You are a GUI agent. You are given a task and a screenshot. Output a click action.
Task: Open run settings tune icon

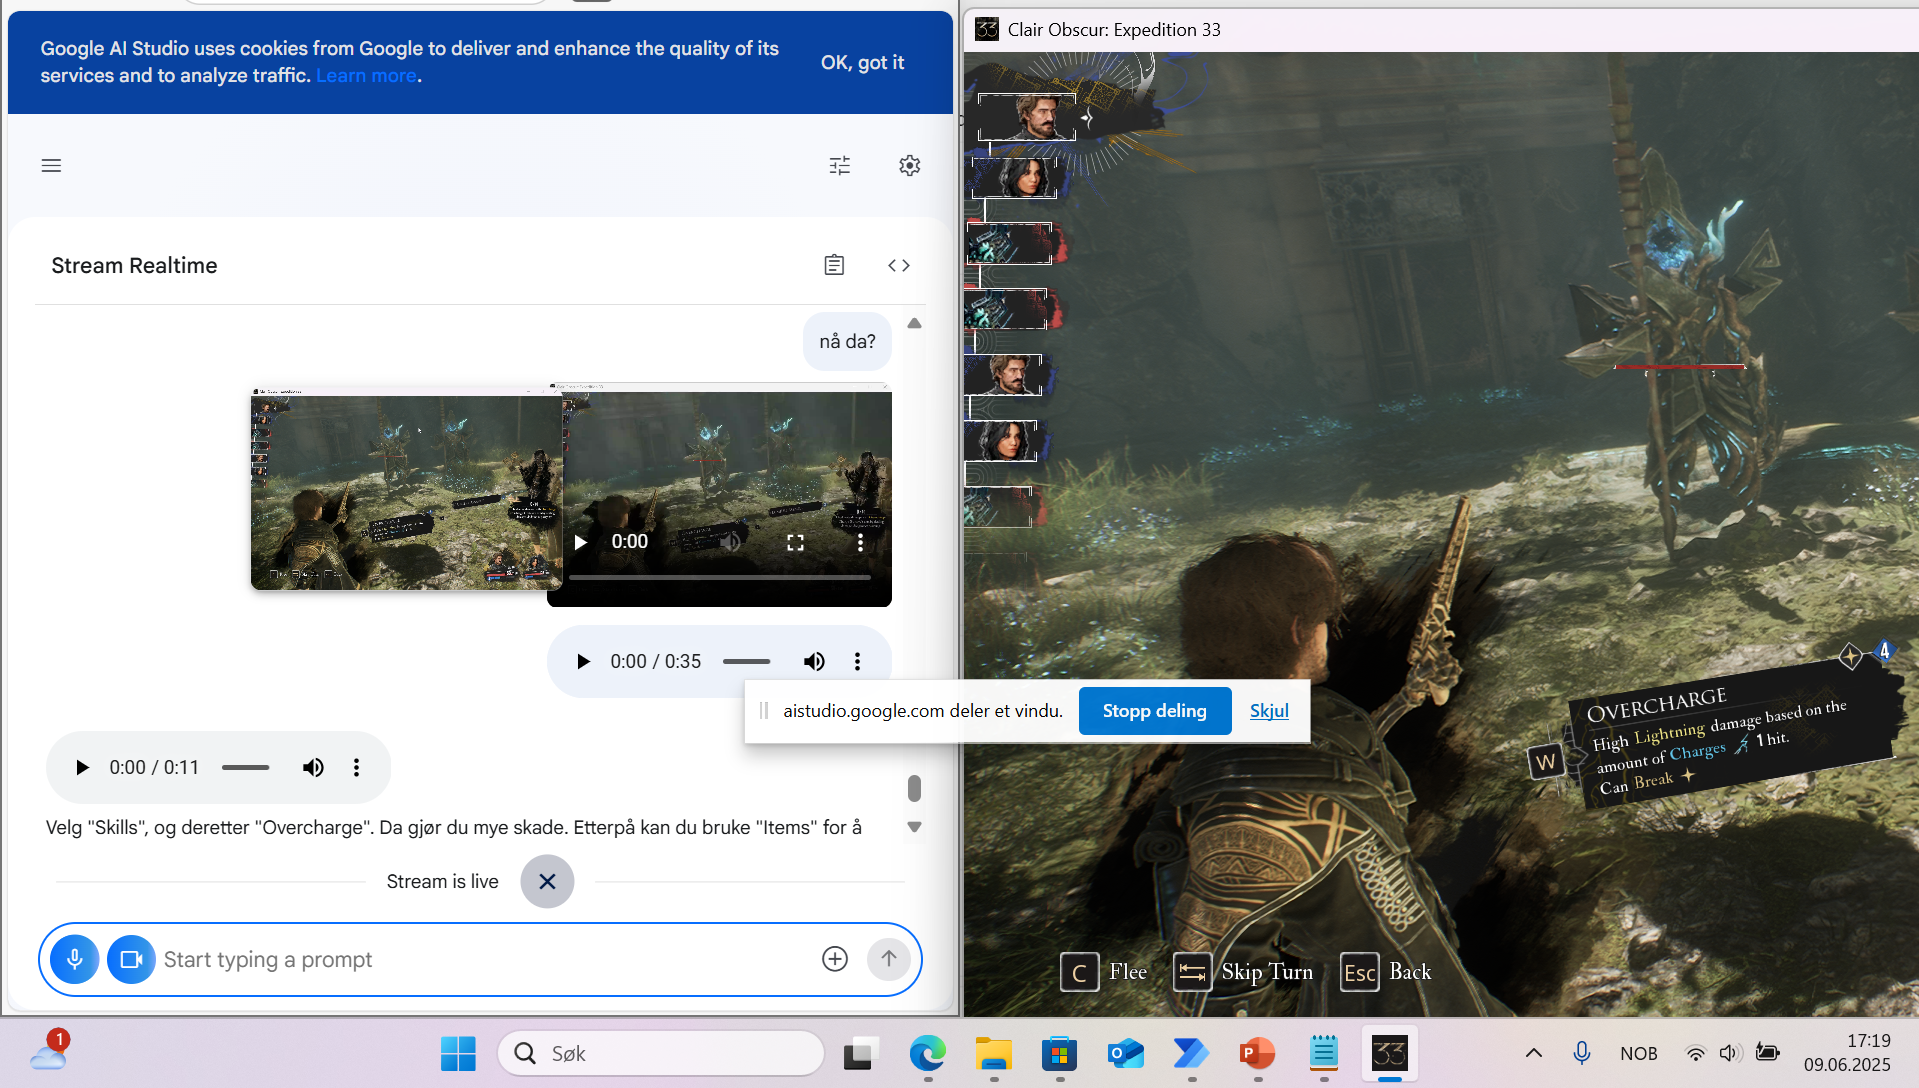pos(839,165)
